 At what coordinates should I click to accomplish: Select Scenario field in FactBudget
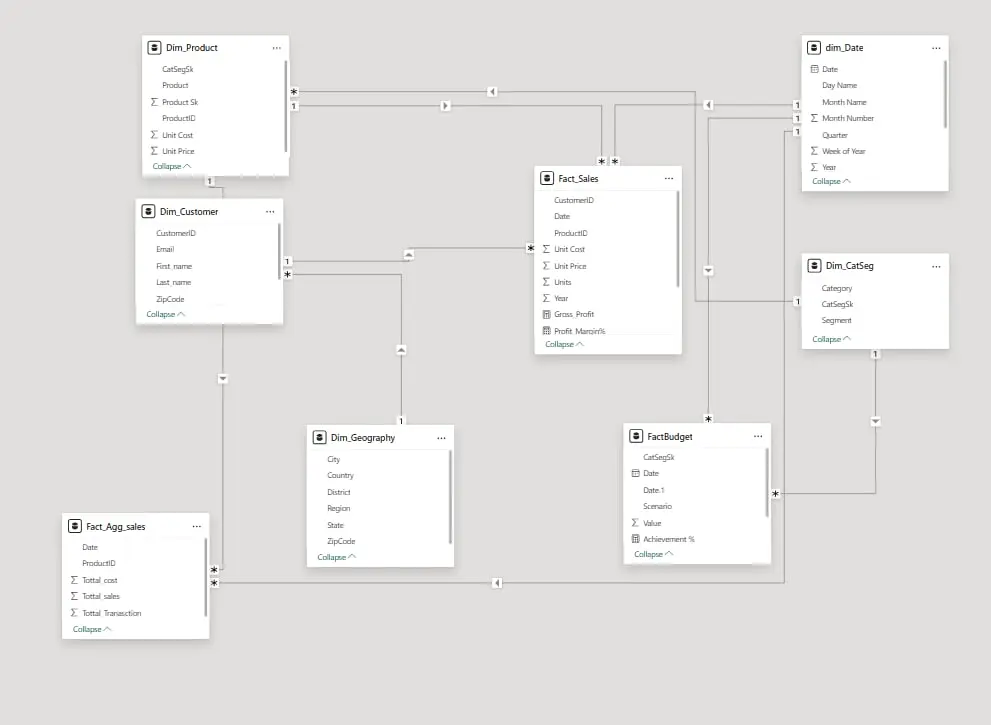coord(657,506)
